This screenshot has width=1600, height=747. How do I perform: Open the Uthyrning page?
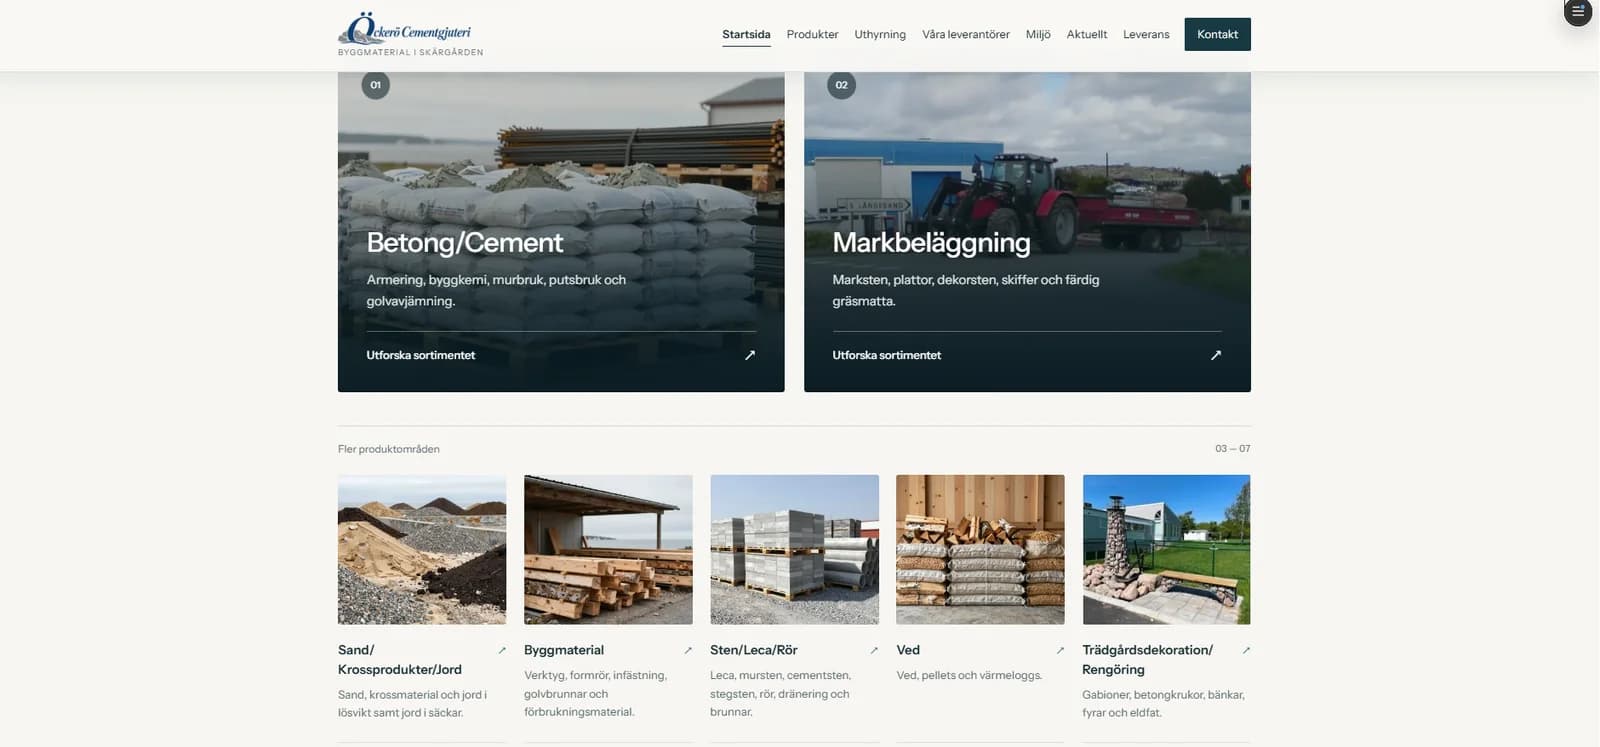[880, 34]
